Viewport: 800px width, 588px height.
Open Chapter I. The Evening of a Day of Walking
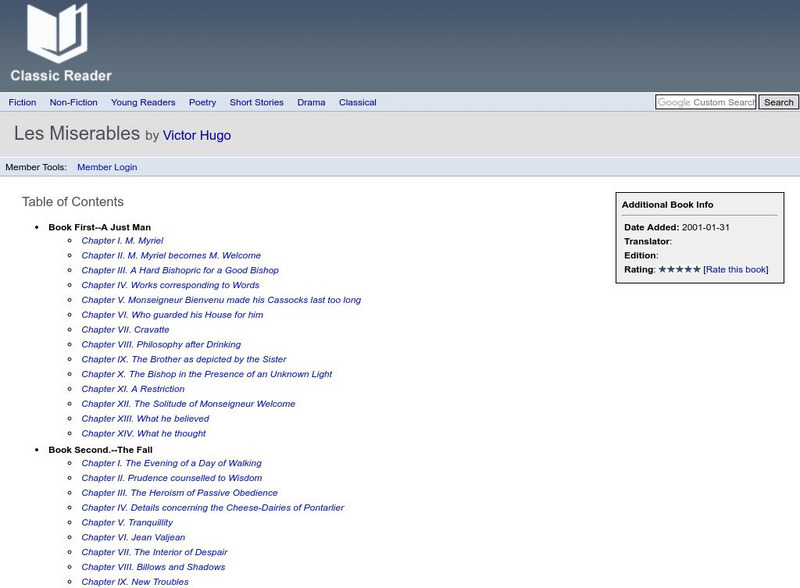[x=171, y=463]
